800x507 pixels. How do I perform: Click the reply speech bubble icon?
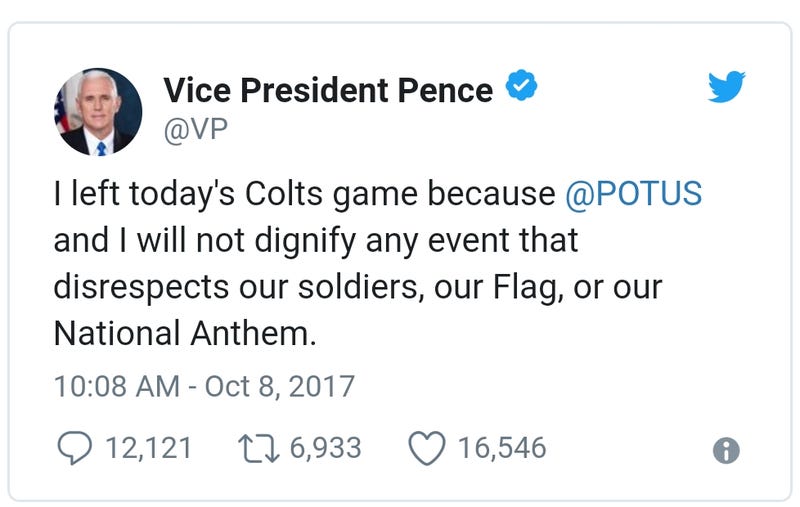pos(74,448)
